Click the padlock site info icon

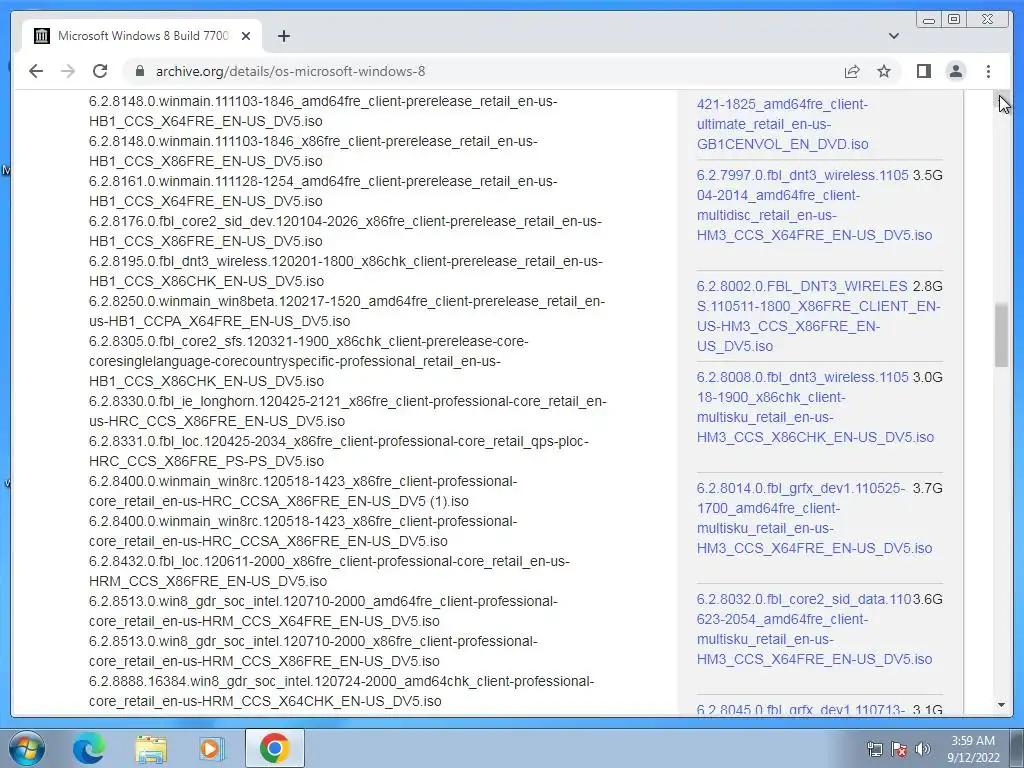click(x=139, y=71)
